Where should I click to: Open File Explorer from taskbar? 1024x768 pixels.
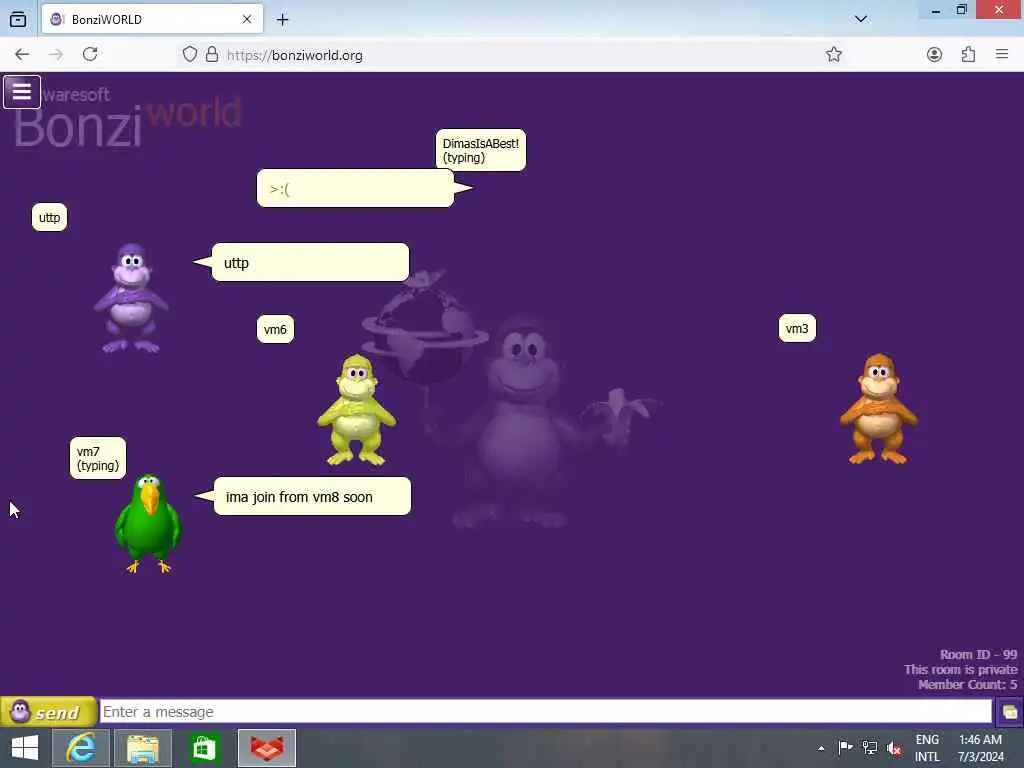coord(143,748)
